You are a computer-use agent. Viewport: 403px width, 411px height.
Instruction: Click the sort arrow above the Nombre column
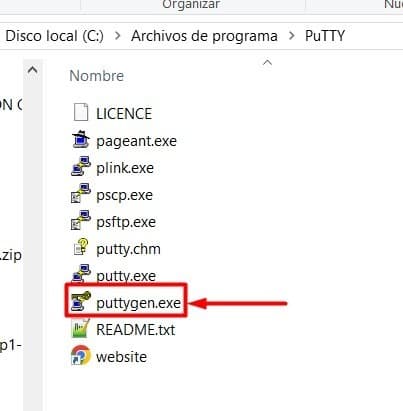coord(267,63)
